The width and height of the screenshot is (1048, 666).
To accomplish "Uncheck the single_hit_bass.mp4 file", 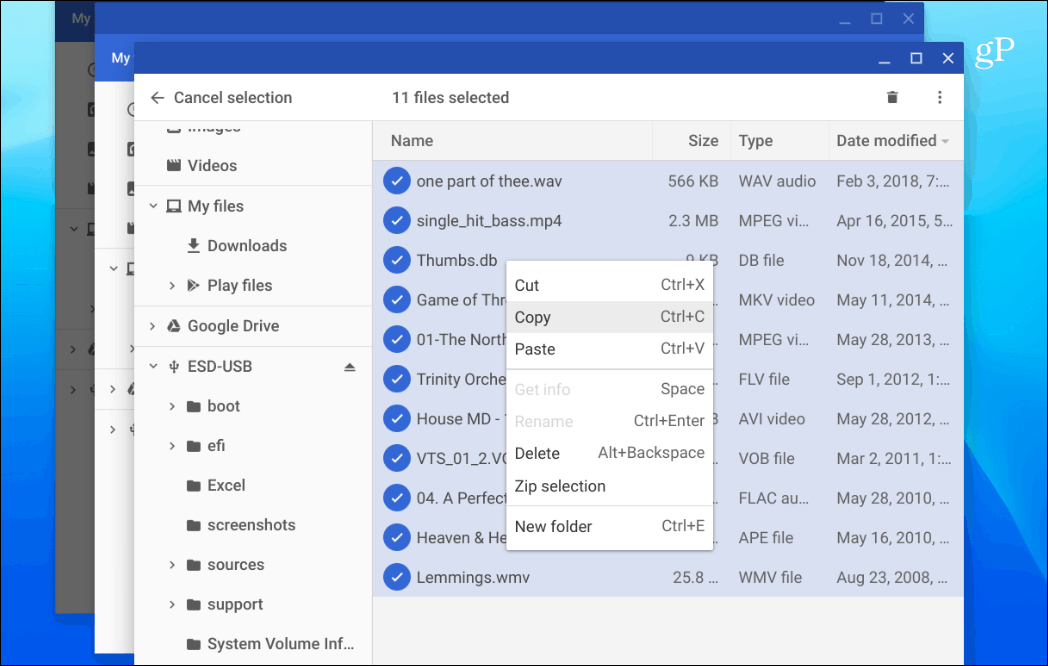I will [x=396, y=221].
